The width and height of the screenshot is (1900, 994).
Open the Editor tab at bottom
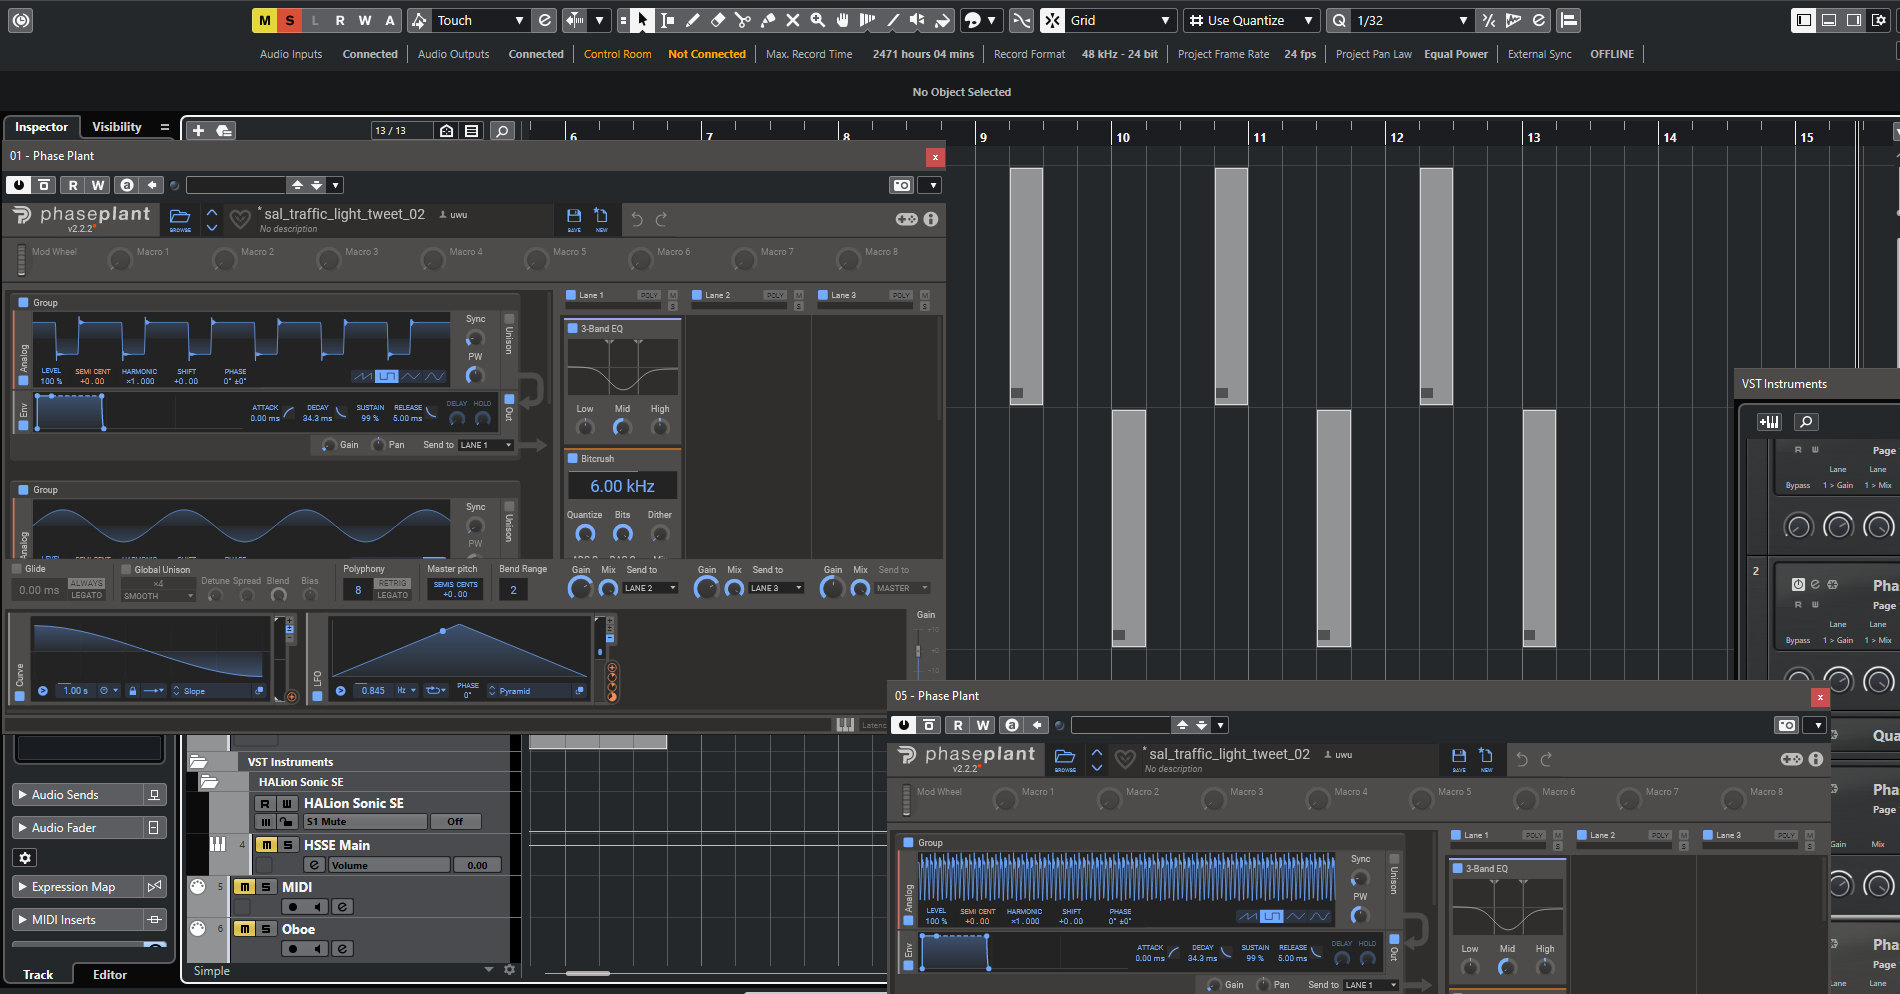(110, 975)
